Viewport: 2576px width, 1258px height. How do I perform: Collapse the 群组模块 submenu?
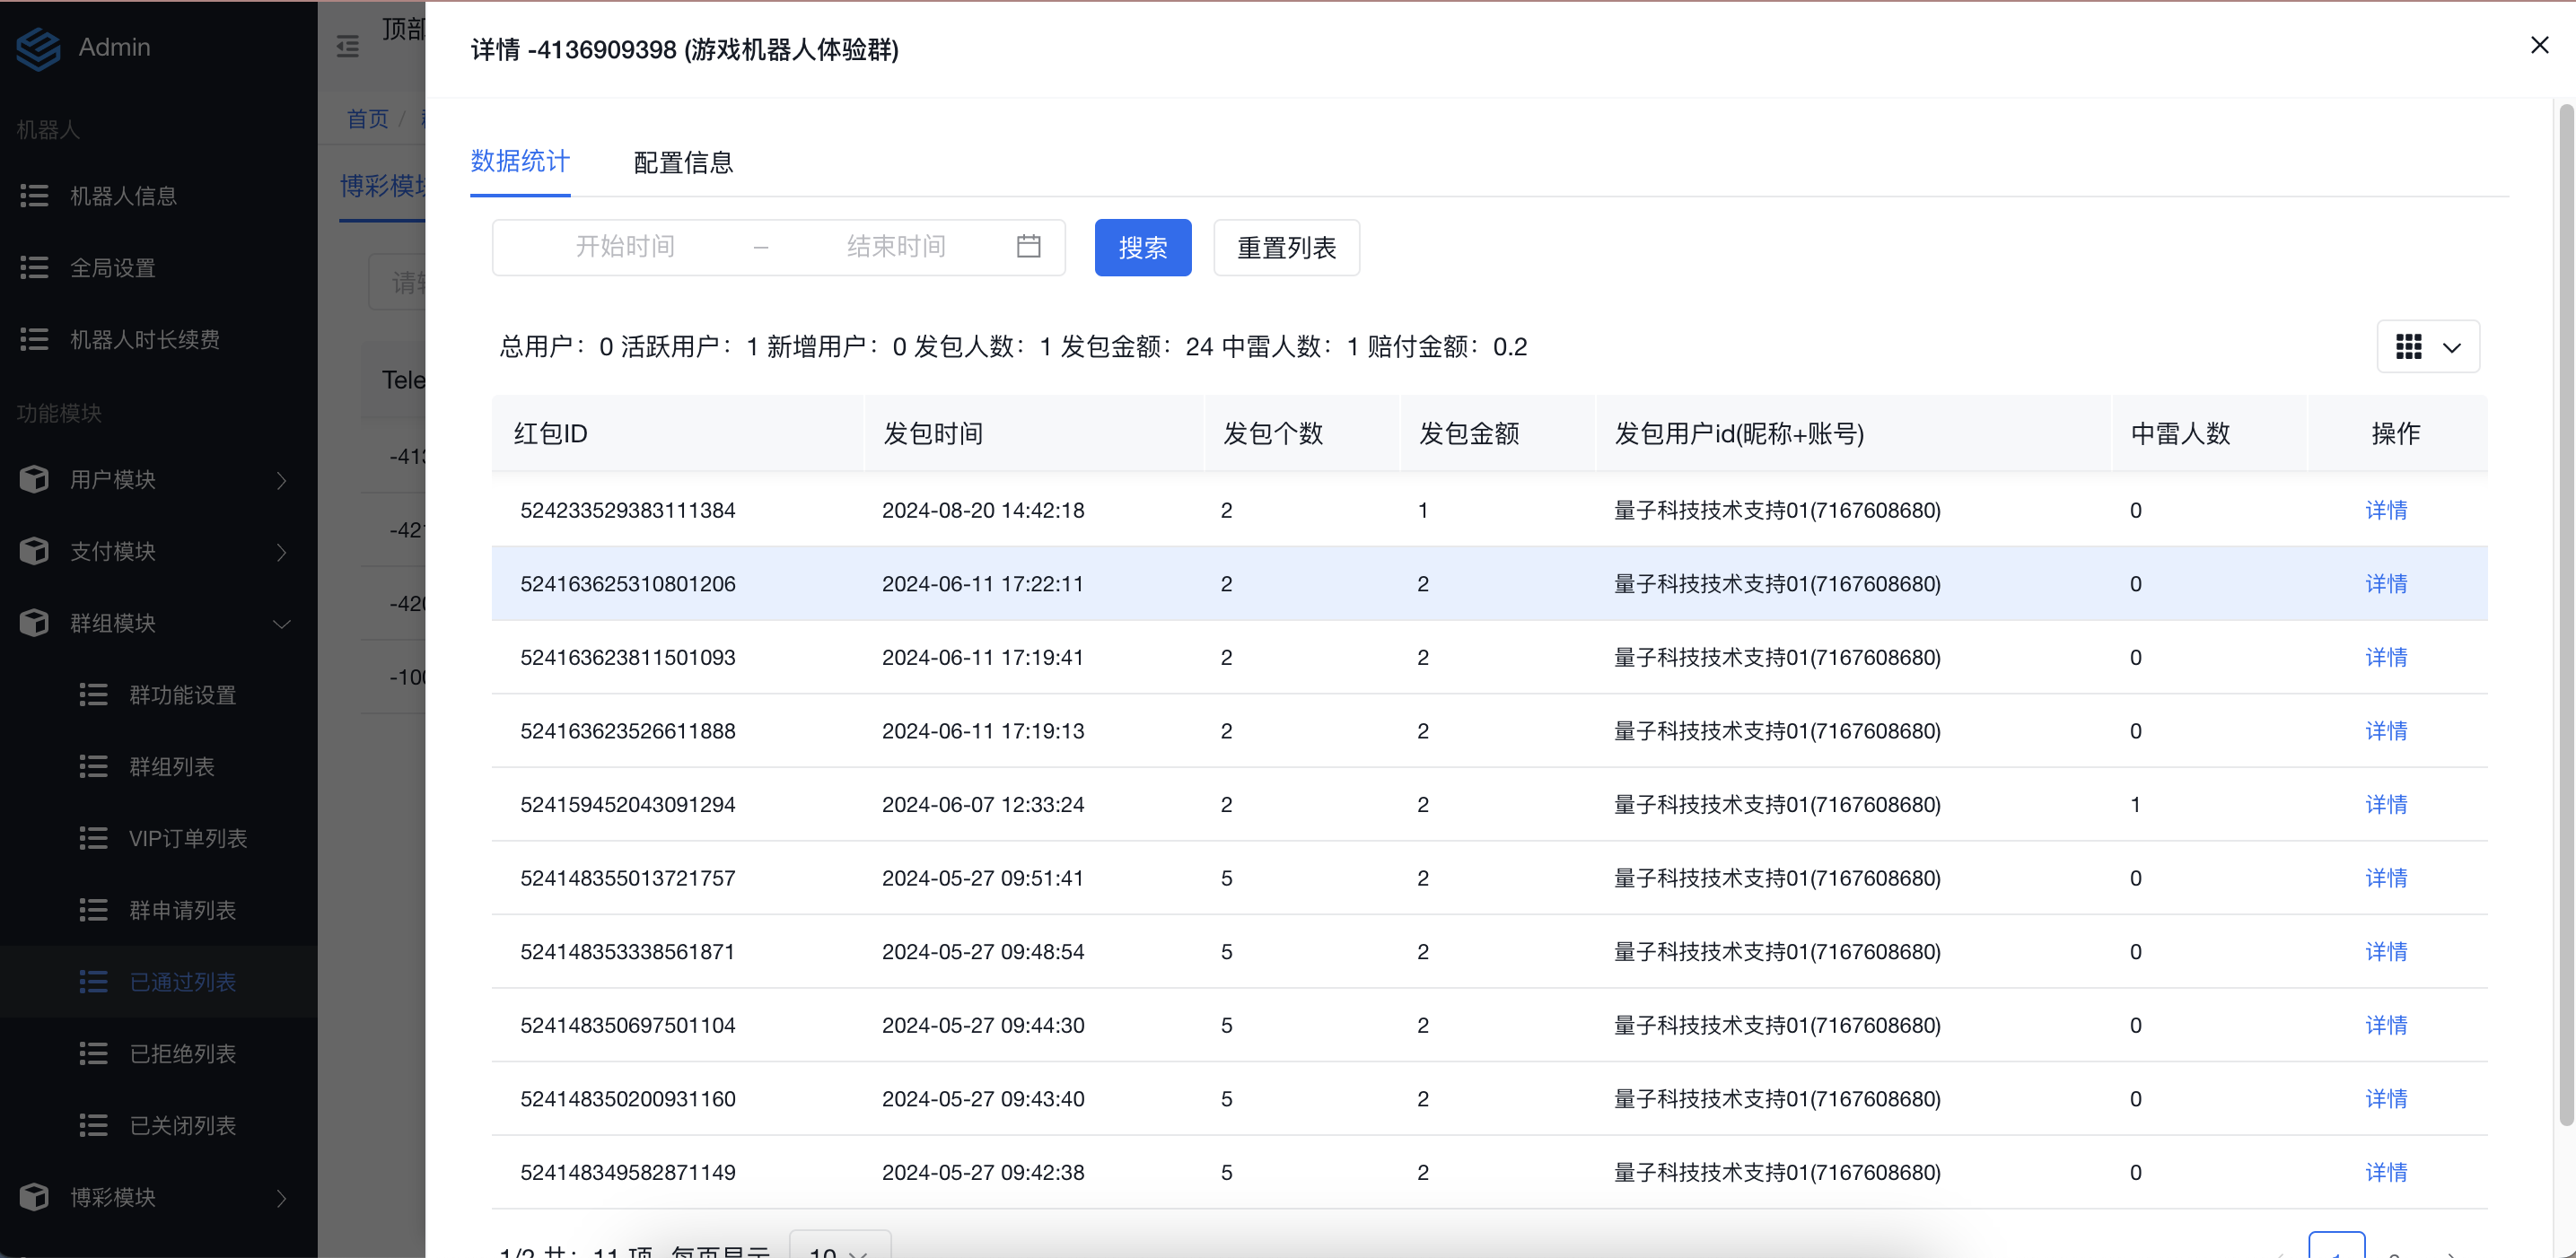pos(282,623)
